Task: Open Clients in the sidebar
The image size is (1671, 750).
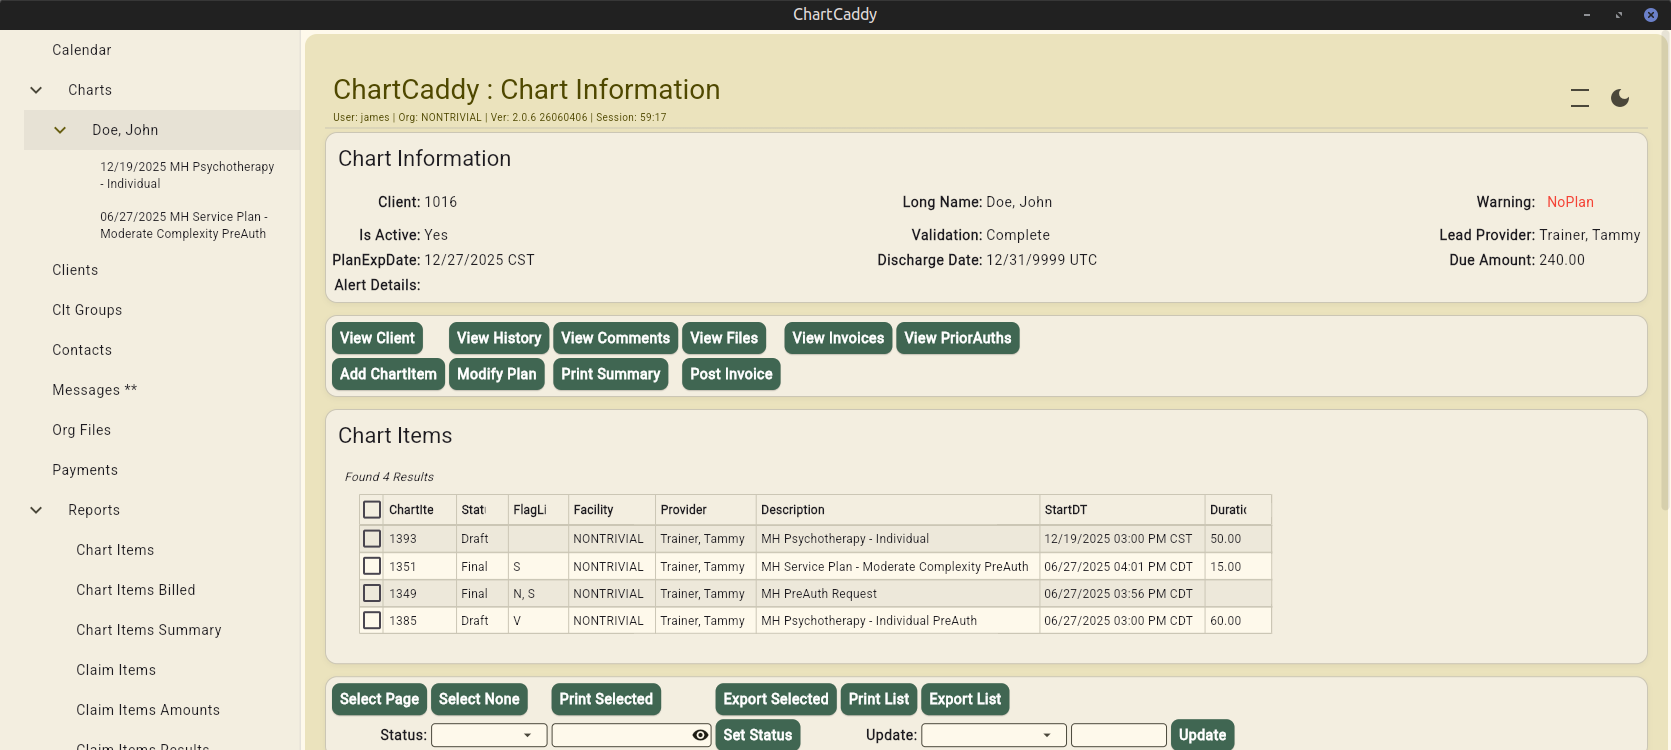Action: [x=75, y=270]
